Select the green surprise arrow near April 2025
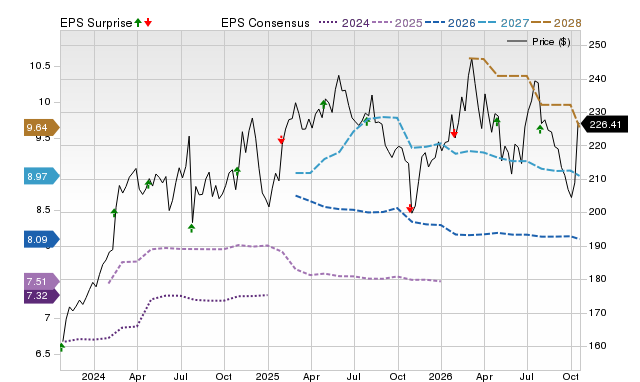 (324, 104)
